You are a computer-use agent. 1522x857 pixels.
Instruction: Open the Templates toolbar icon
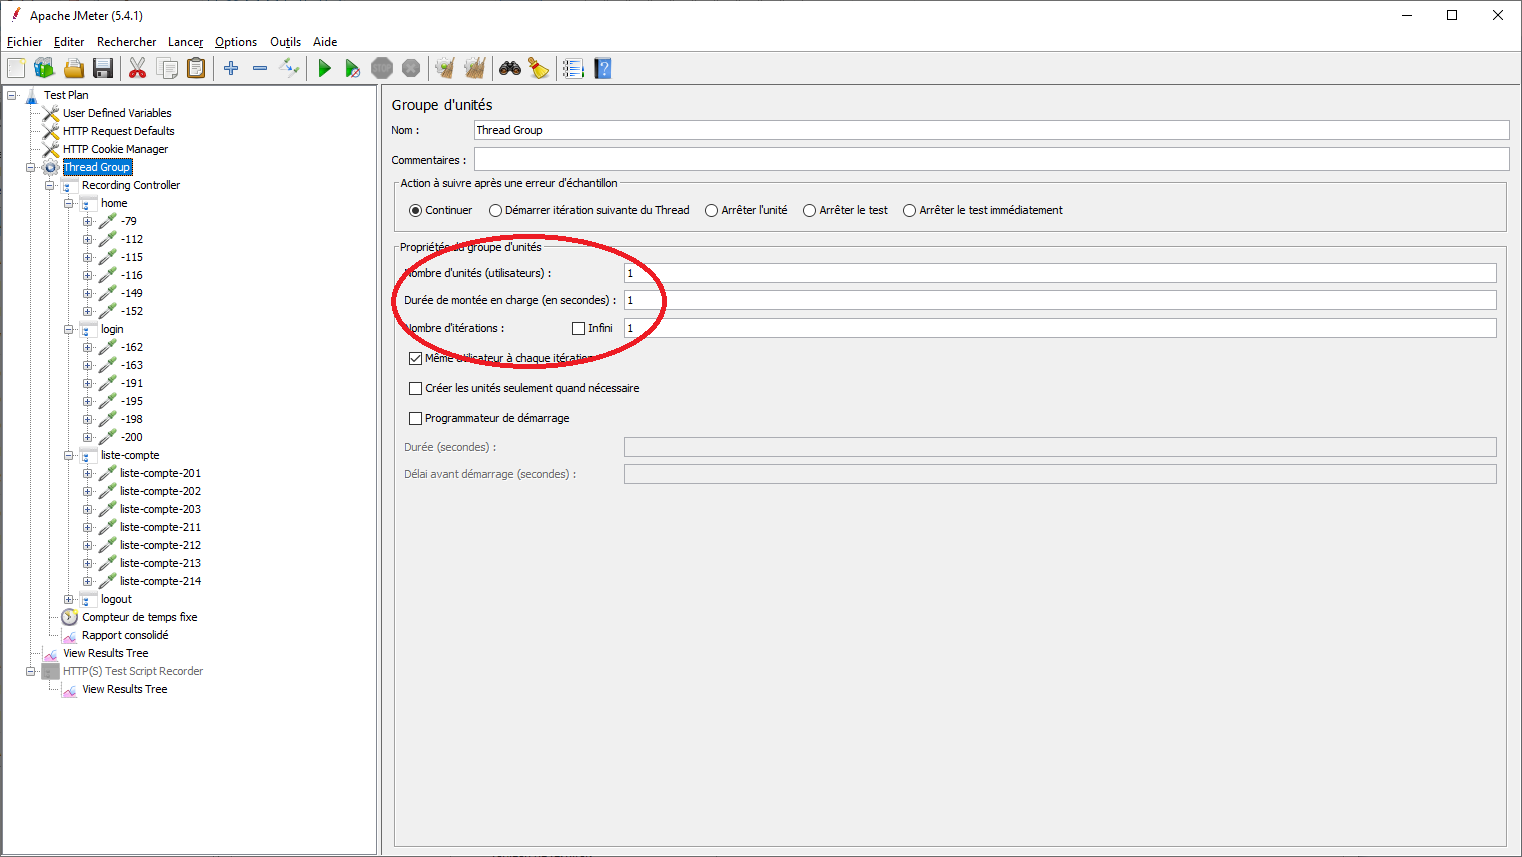click(x=44, y=68)
